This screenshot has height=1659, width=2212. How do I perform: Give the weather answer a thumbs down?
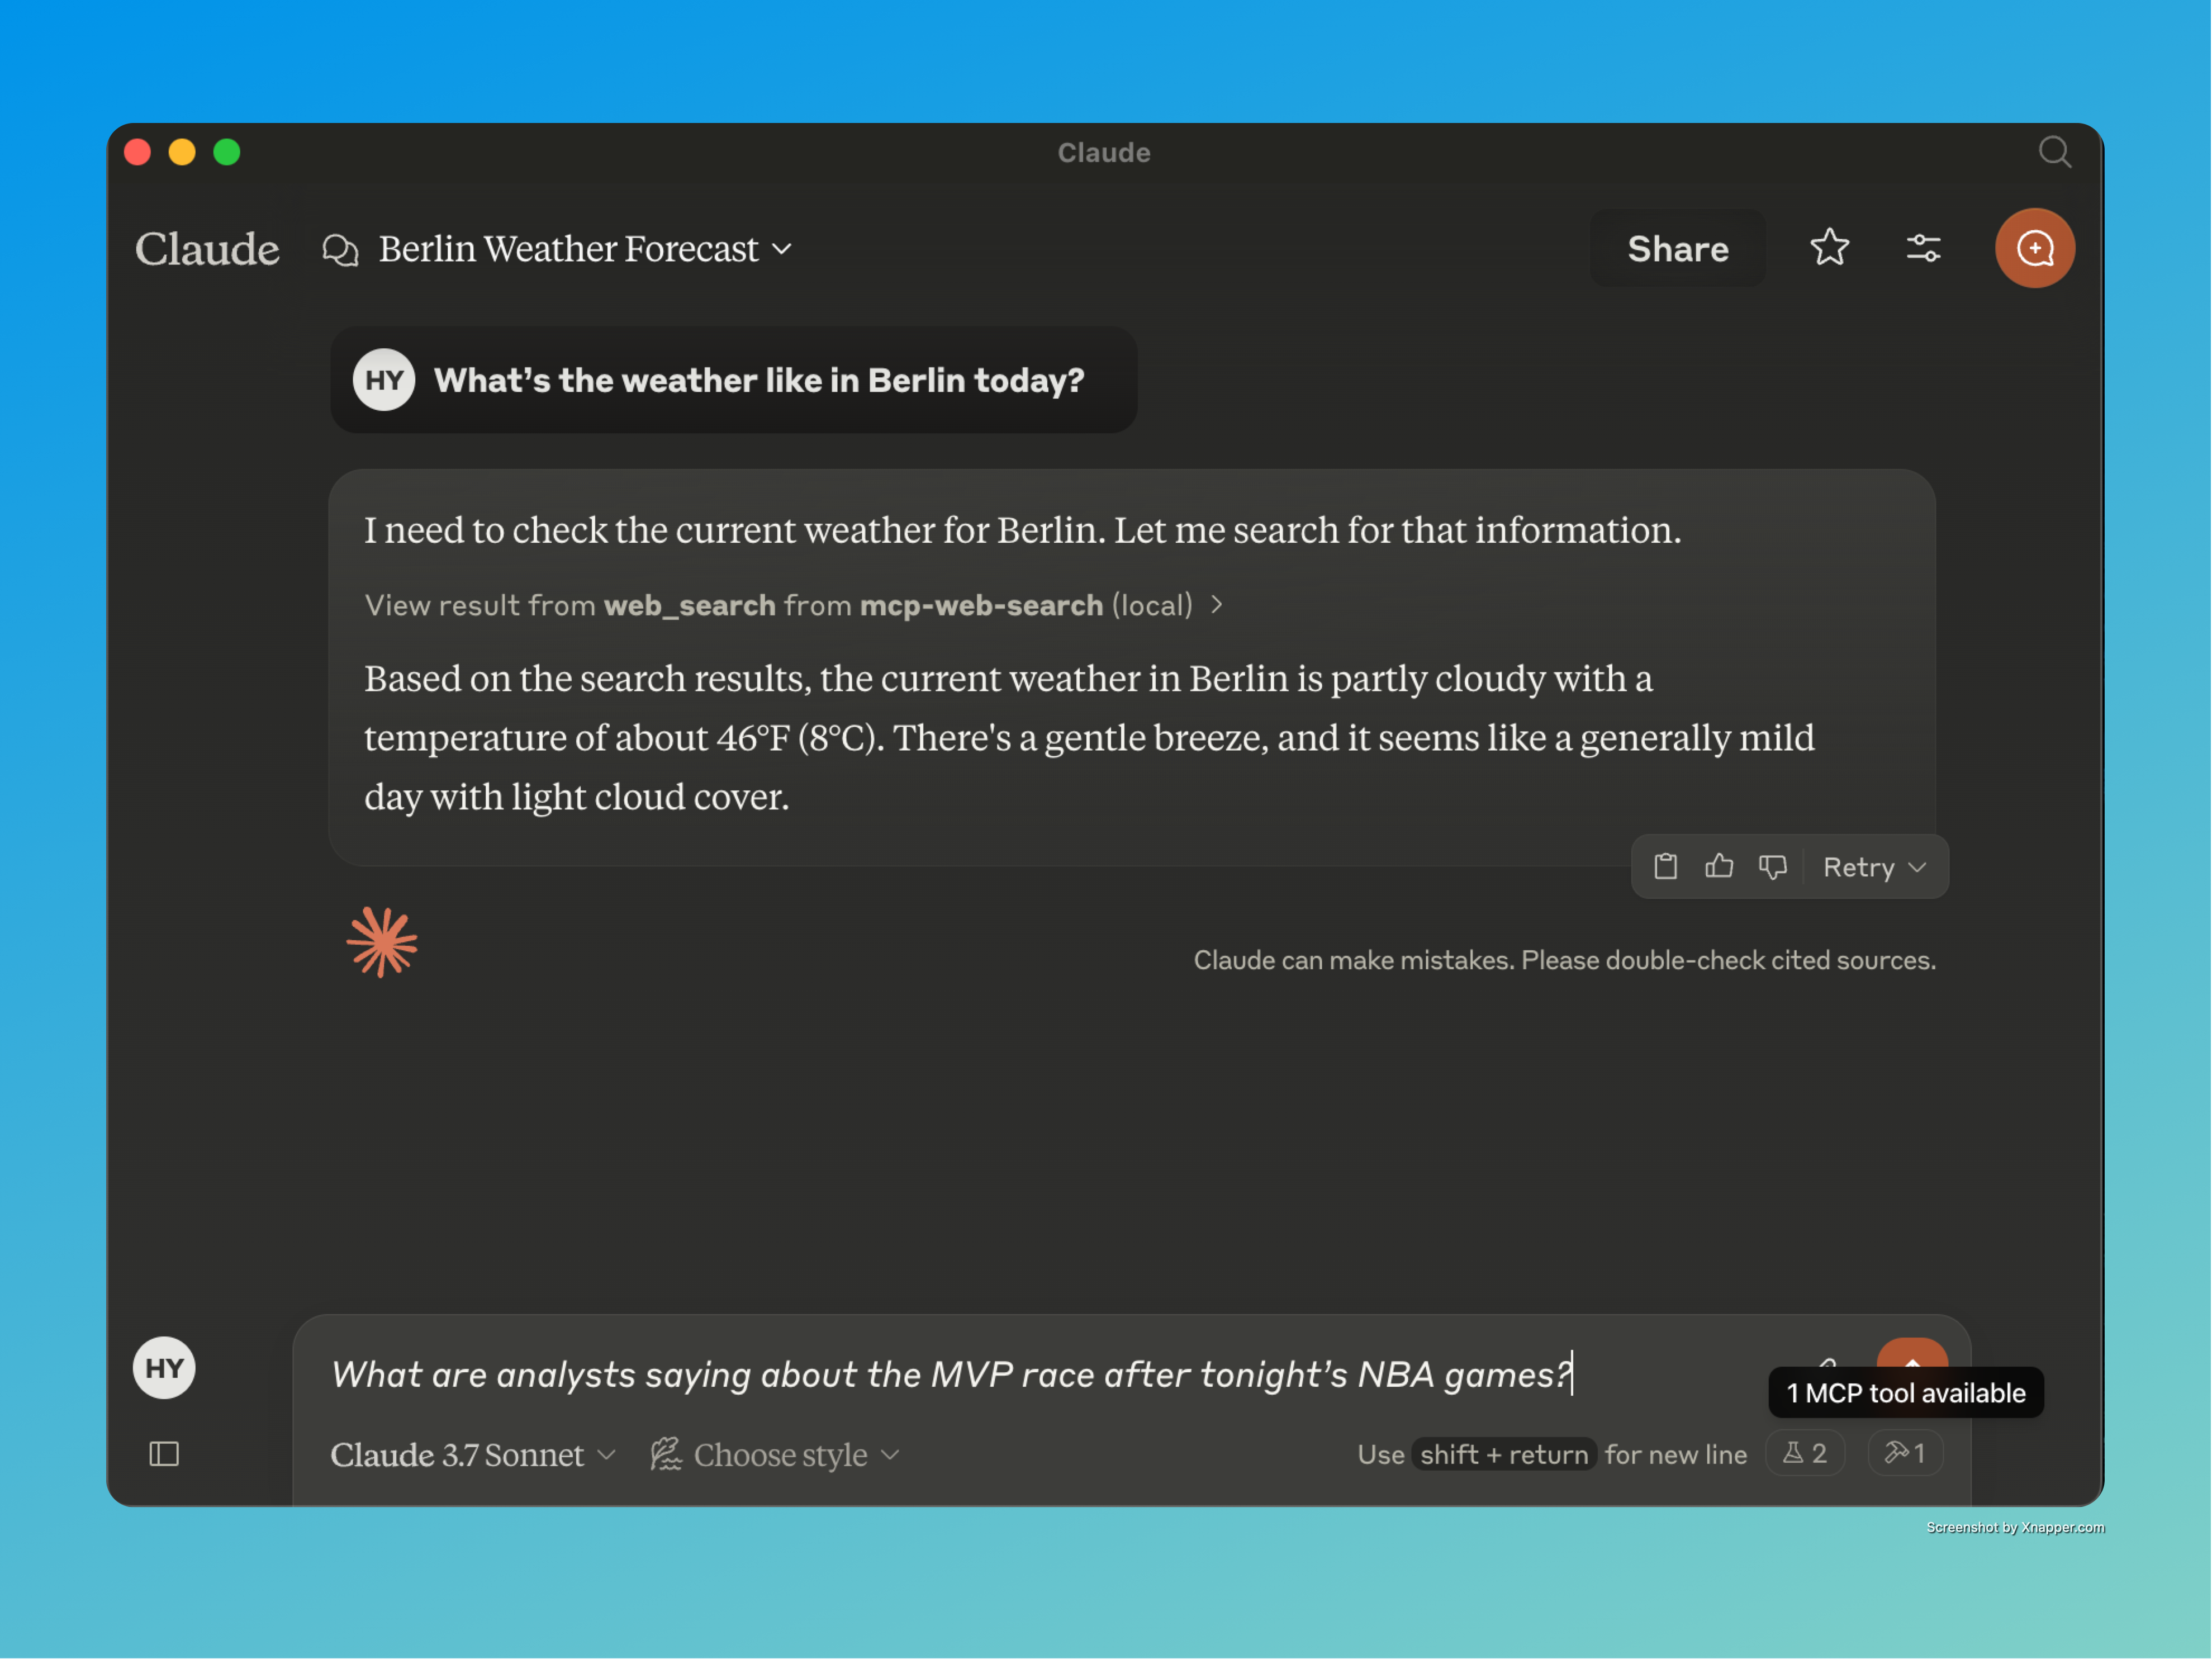(x=1772, y=866)
